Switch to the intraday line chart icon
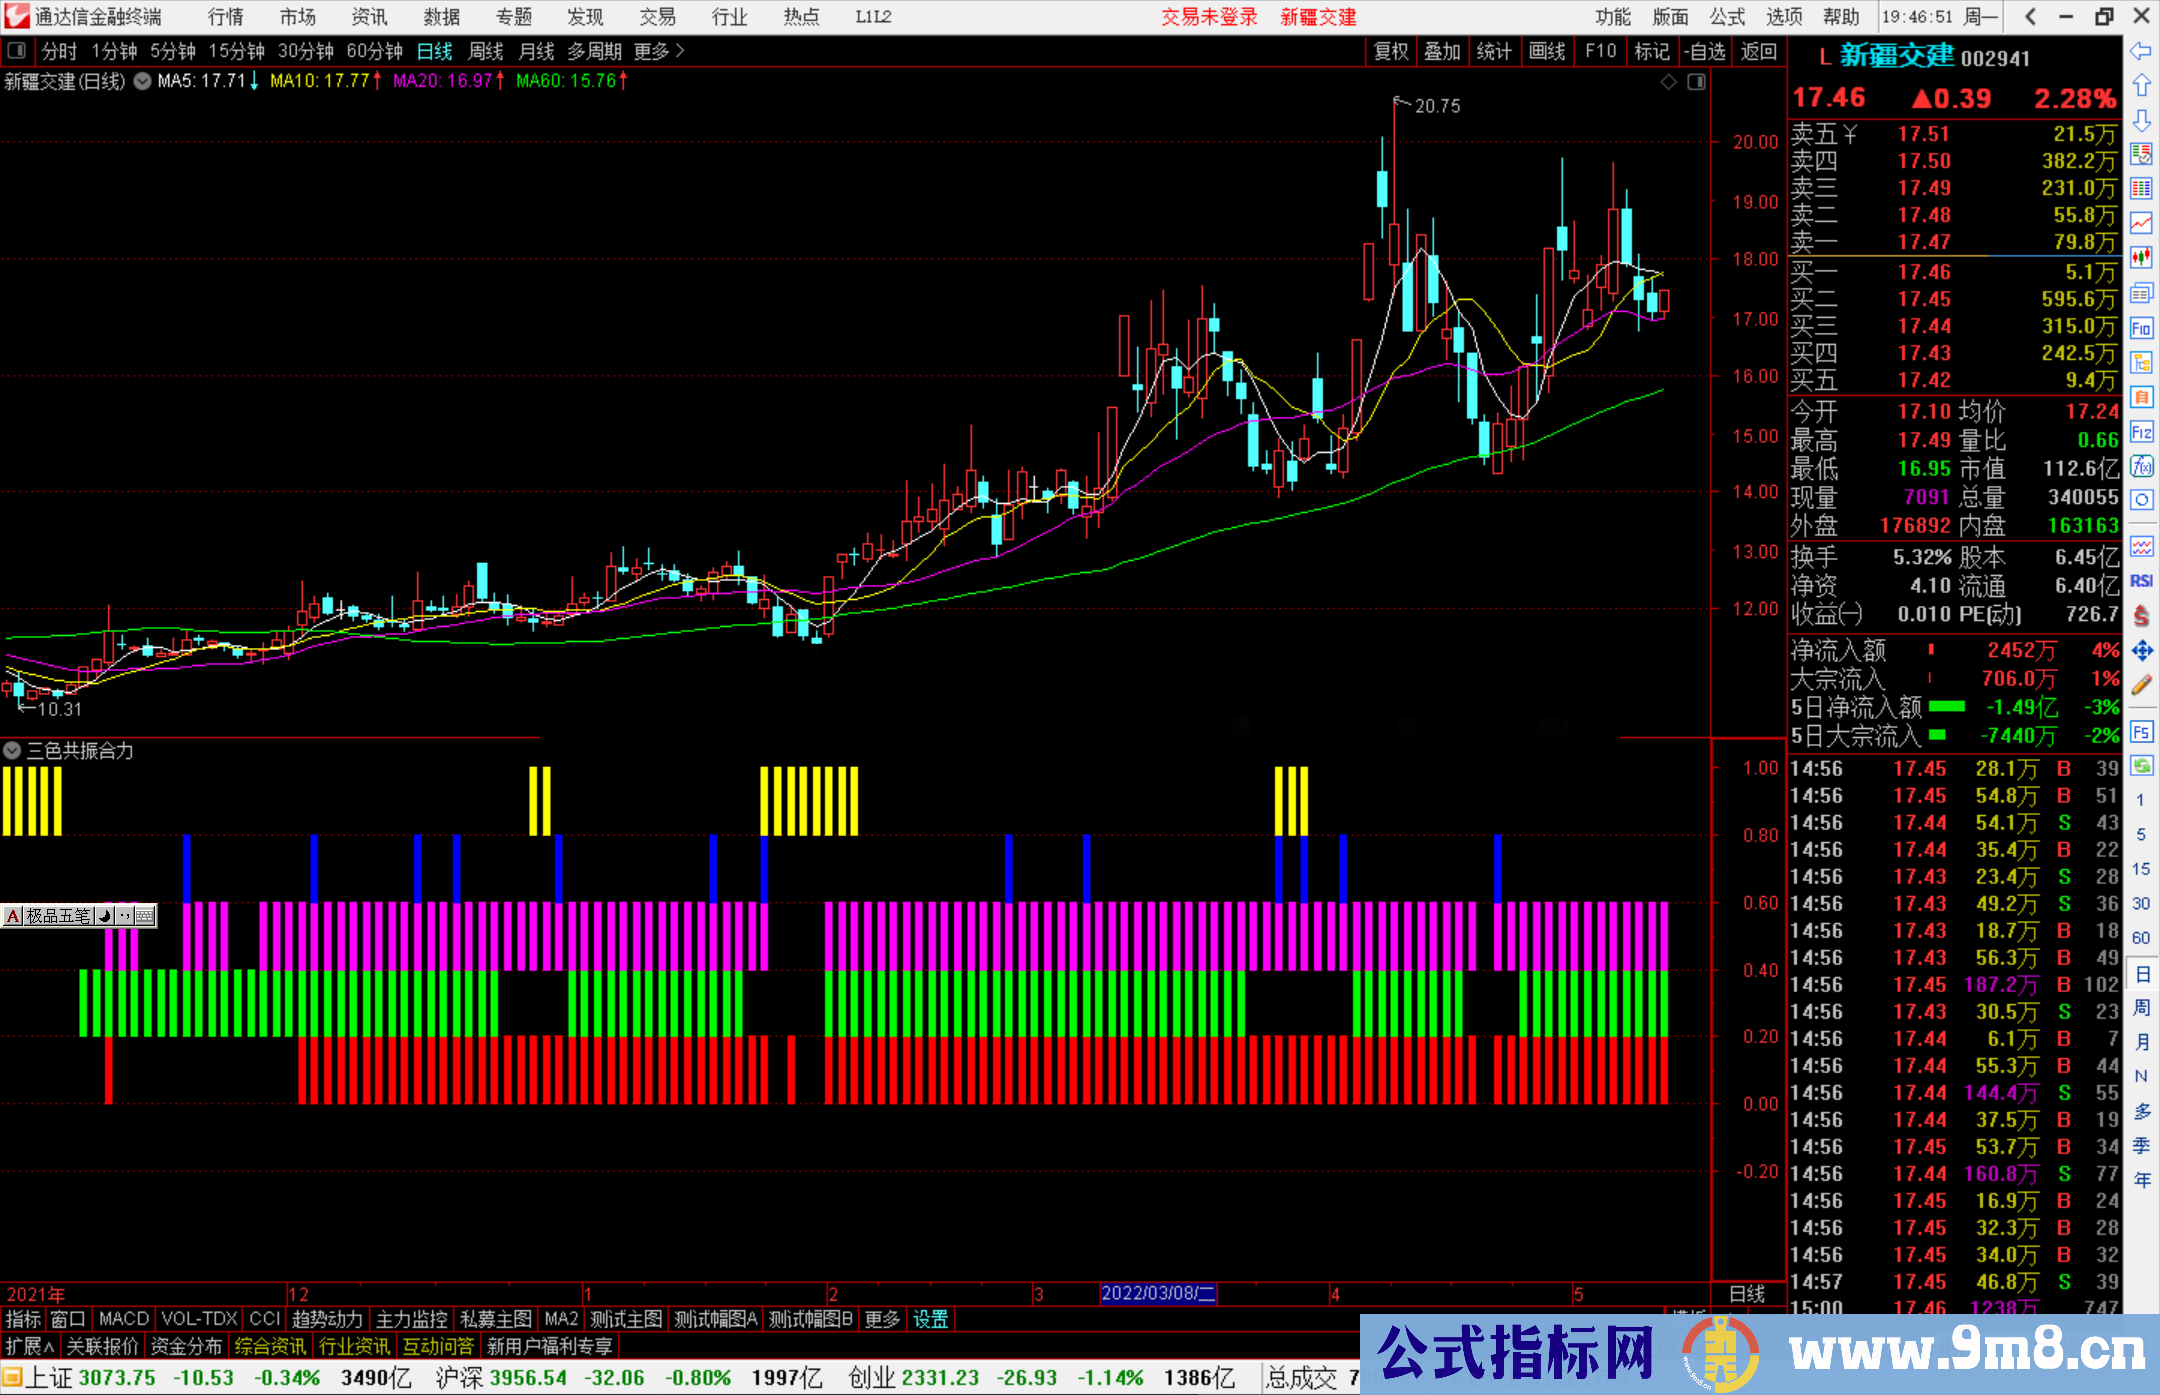 (x=2141, y=223)
